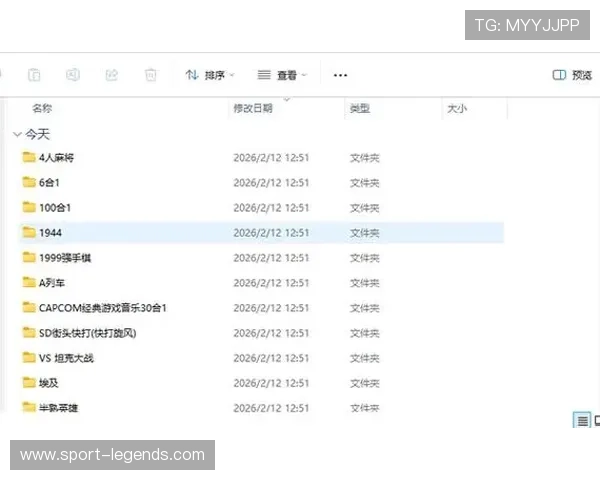Select the 1944 folder icon
This screenshot has height=480, width=600.
29,232
